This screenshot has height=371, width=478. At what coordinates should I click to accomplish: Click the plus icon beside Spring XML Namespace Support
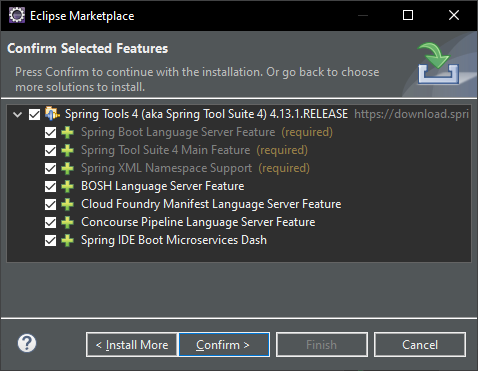point(67,168)
